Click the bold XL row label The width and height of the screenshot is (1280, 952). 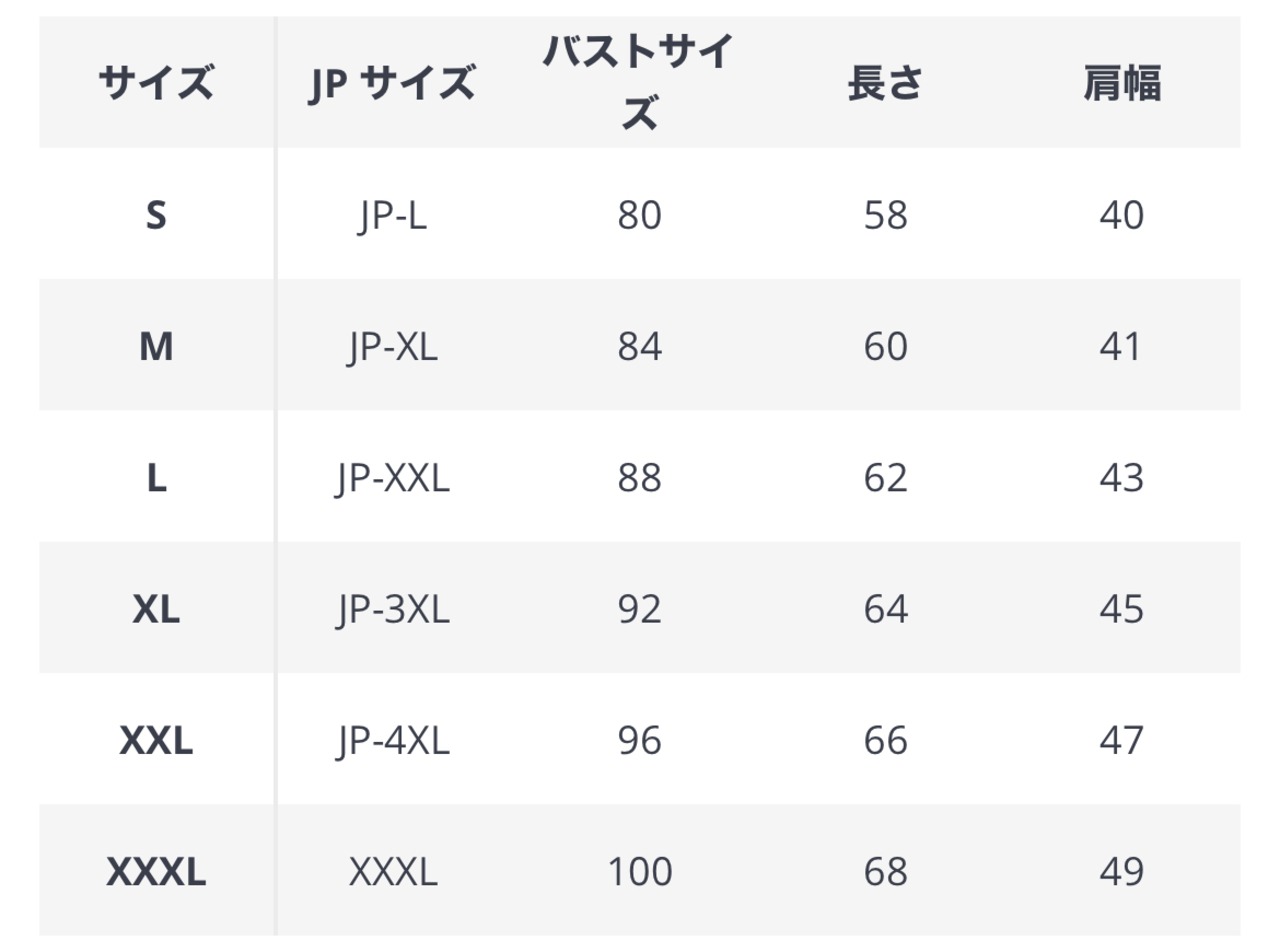pos(156,609)
